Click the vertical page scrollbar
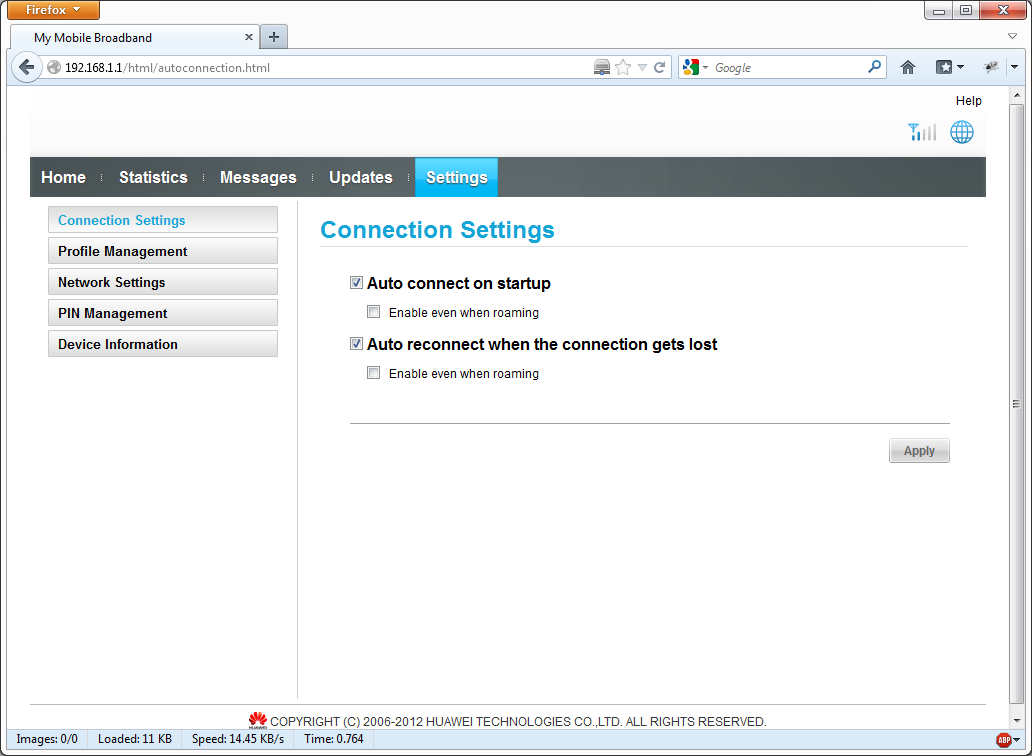Viewport: 1032px width, 756px height. click(x=1017, y=403)
